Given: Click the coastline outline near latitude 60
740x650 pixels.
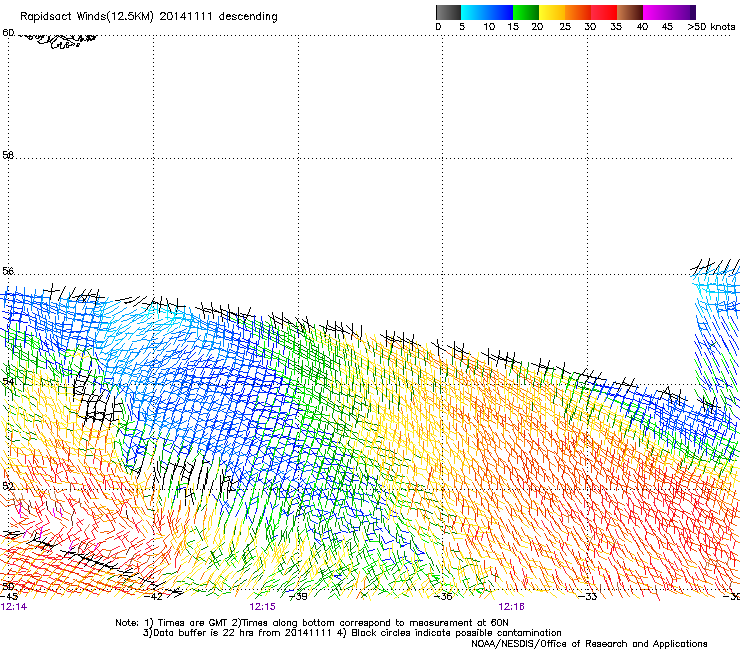Looking at the screenshot, I should click(59, 41).
